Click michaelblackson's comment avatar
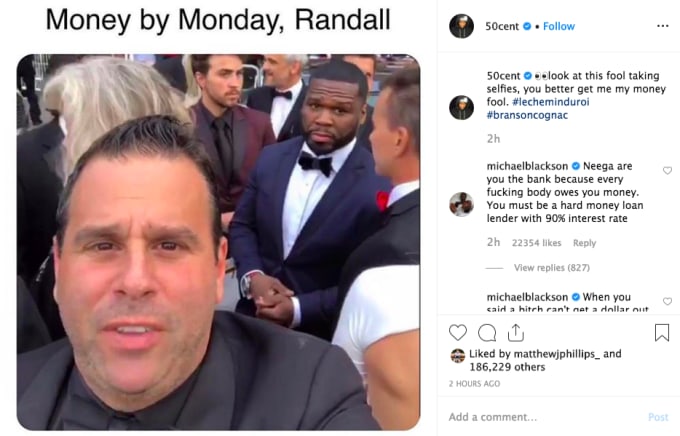The image size is (680, 436). coord(461,204)
